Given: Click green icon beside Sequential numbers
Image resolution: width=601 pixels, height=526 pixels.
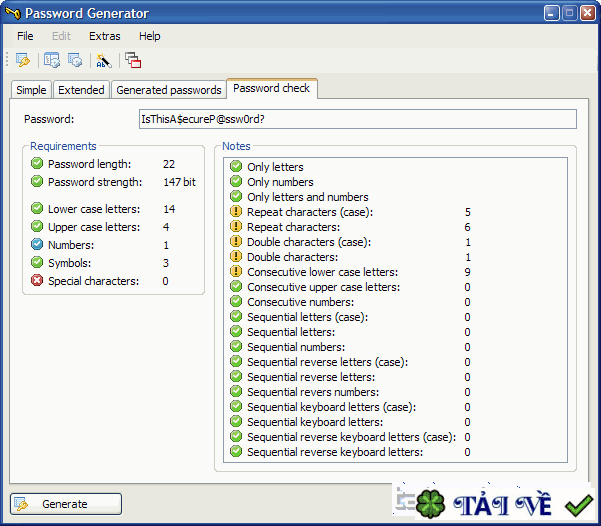Looking at the screenshot, I should [236, 347].
